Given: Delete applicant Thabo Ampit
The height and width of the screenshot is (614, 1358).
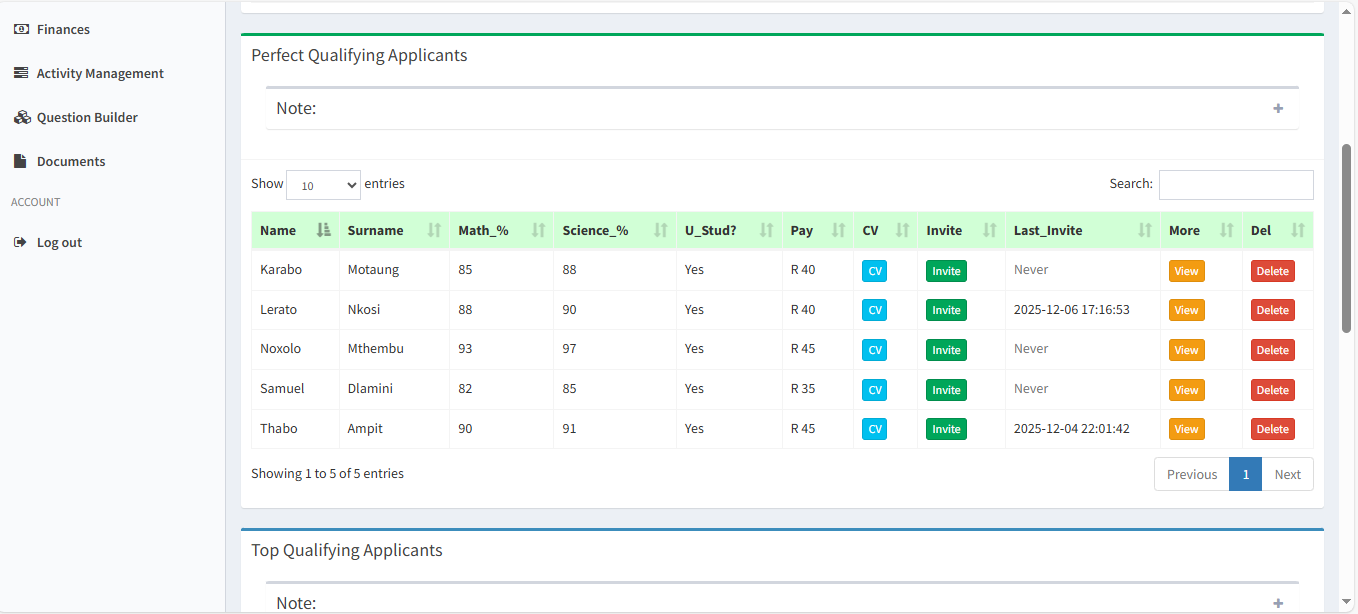Looking at the screenshot, I should point(1272,429).
